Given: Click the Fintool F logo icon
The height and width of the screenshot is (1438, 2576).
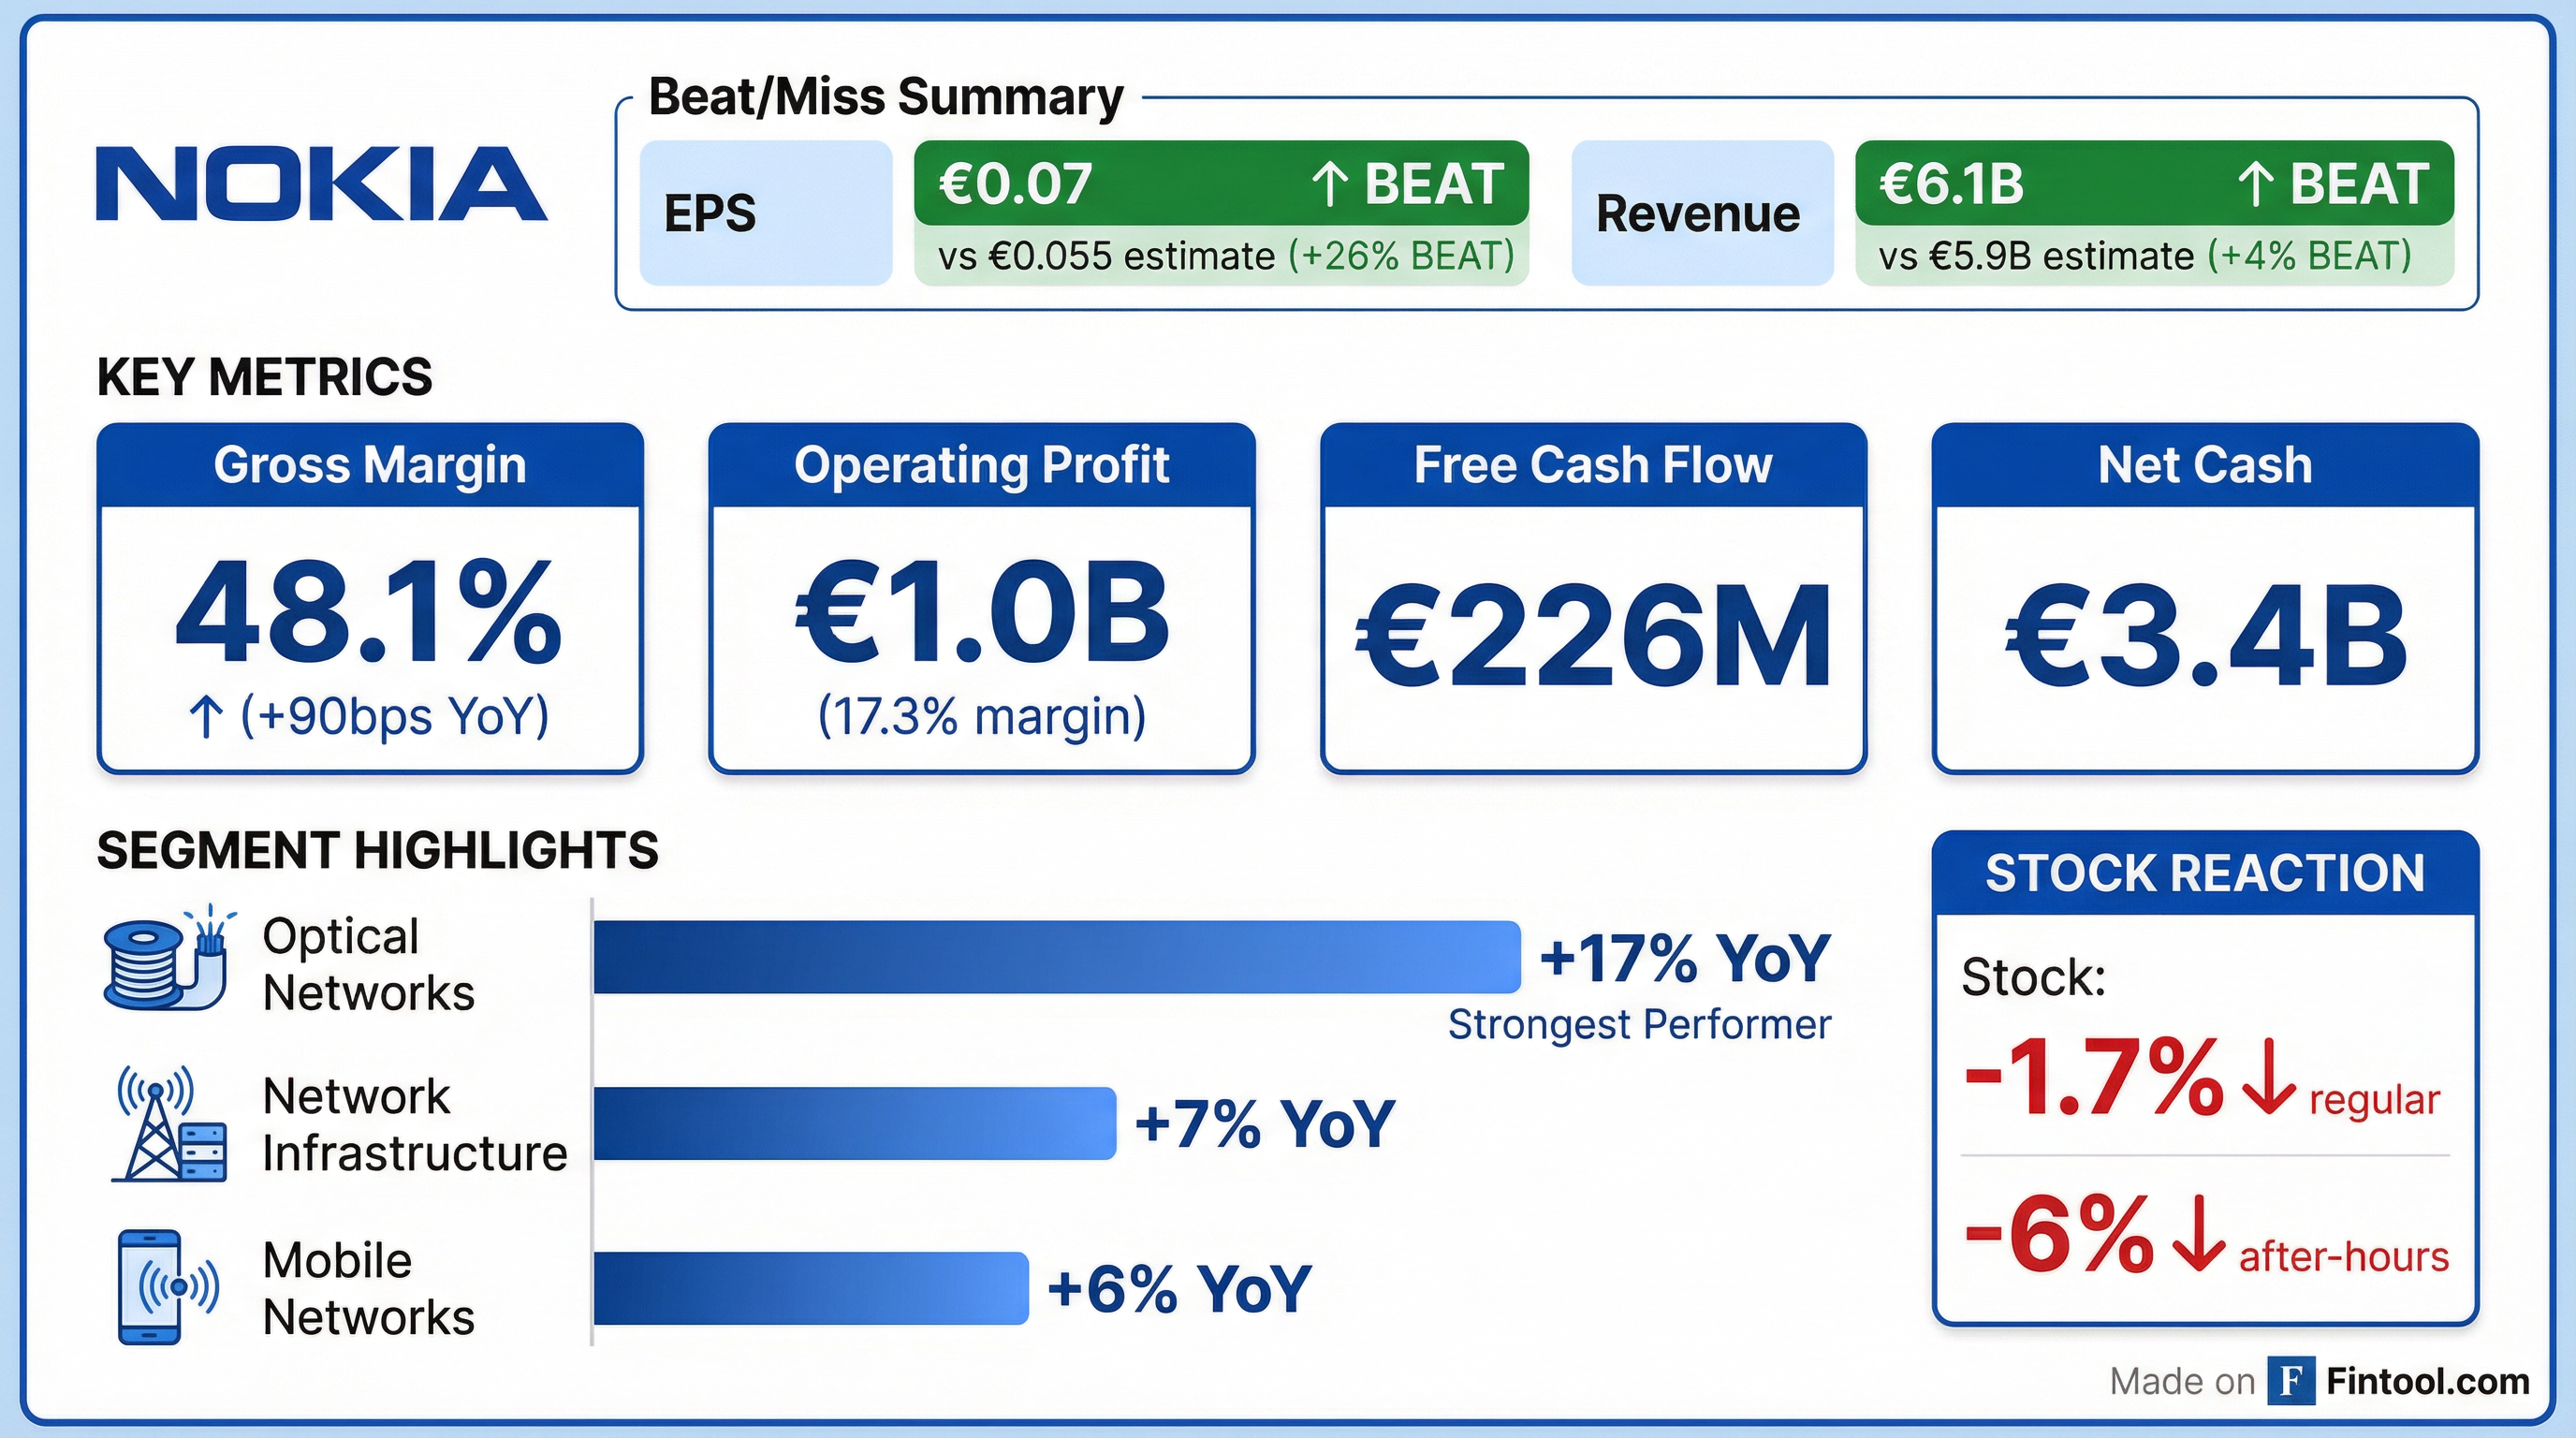Looking at the screenshot, I should pyautogui.click(x=2291, y=1381).
